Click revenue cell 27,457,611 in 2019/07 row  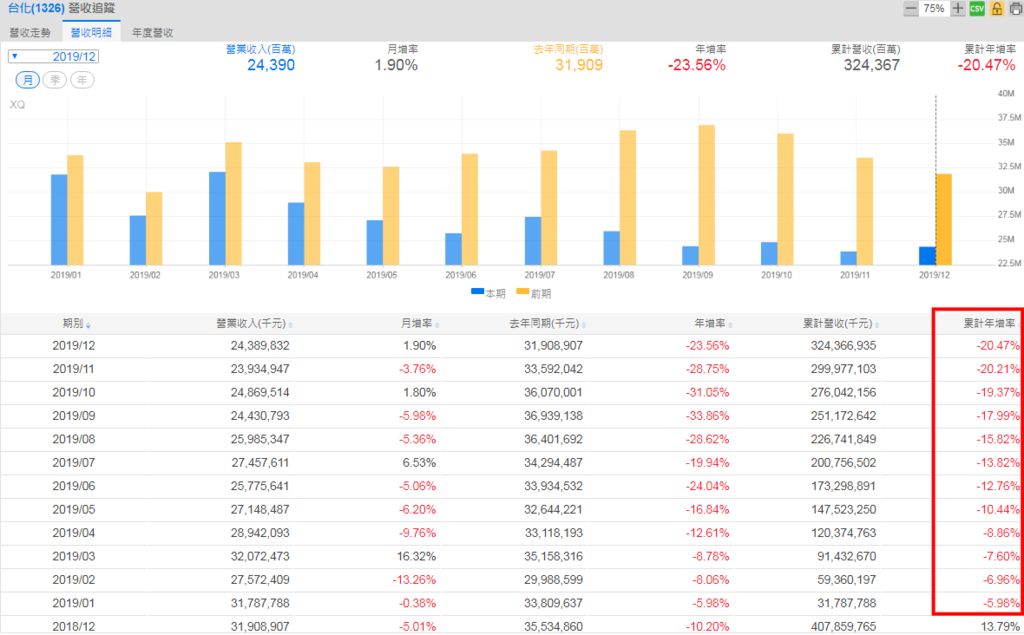(260, 463)
